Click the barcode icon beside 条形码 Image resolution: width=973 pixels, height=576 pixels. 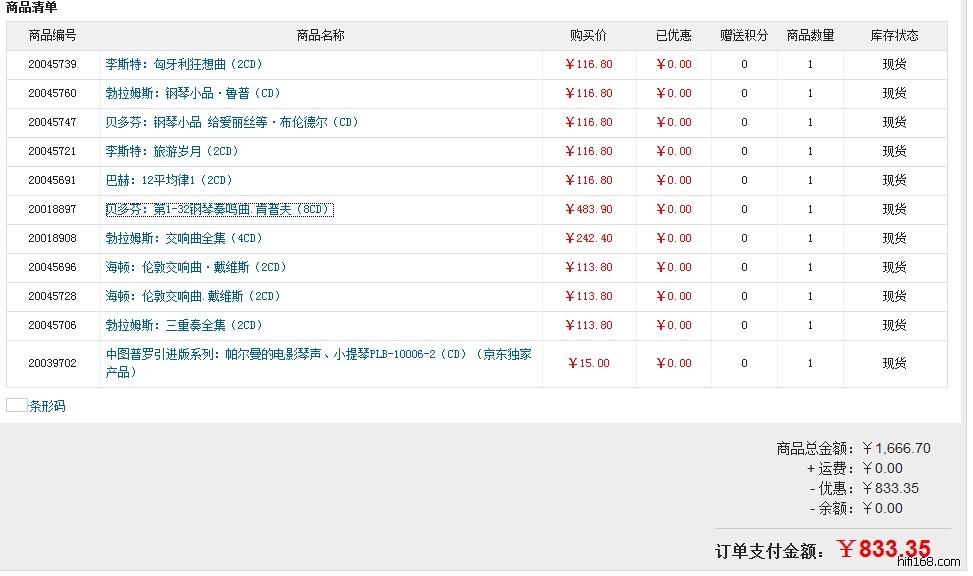[x=16, y=405]
